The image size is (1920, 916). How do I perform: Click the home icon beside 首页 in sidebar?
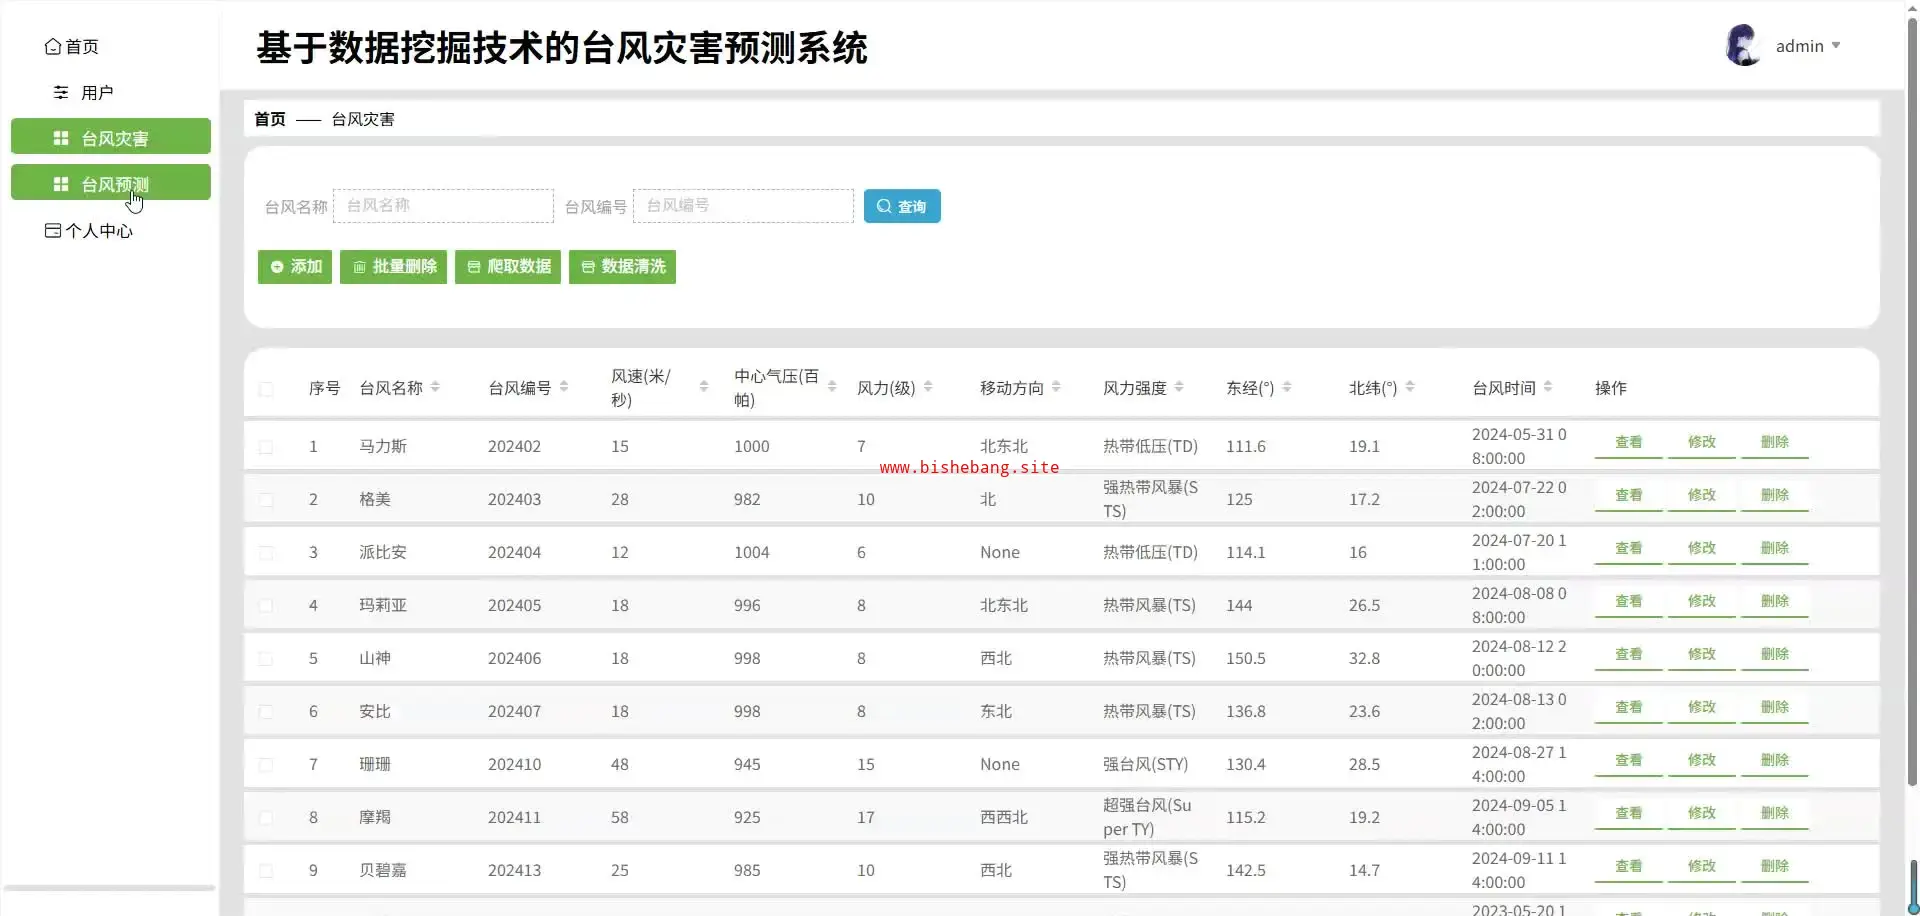[53, 47]
